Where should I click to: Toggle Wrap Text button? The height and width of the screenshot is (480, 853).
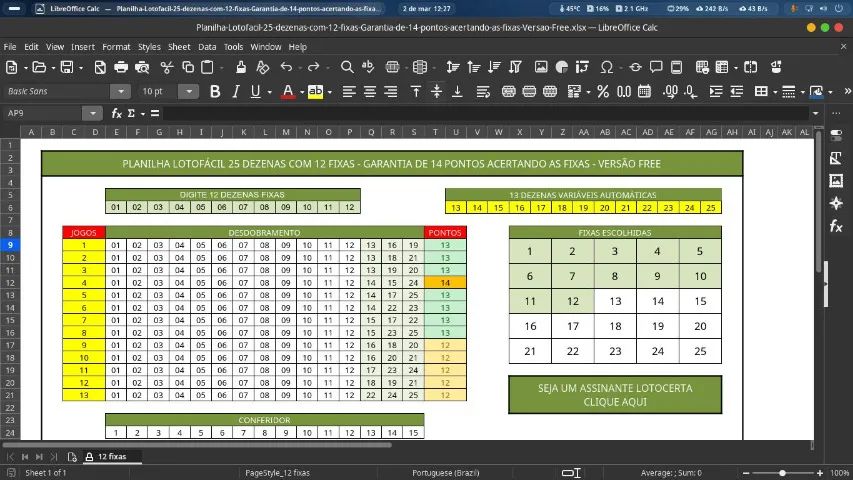tap(483, 91)
